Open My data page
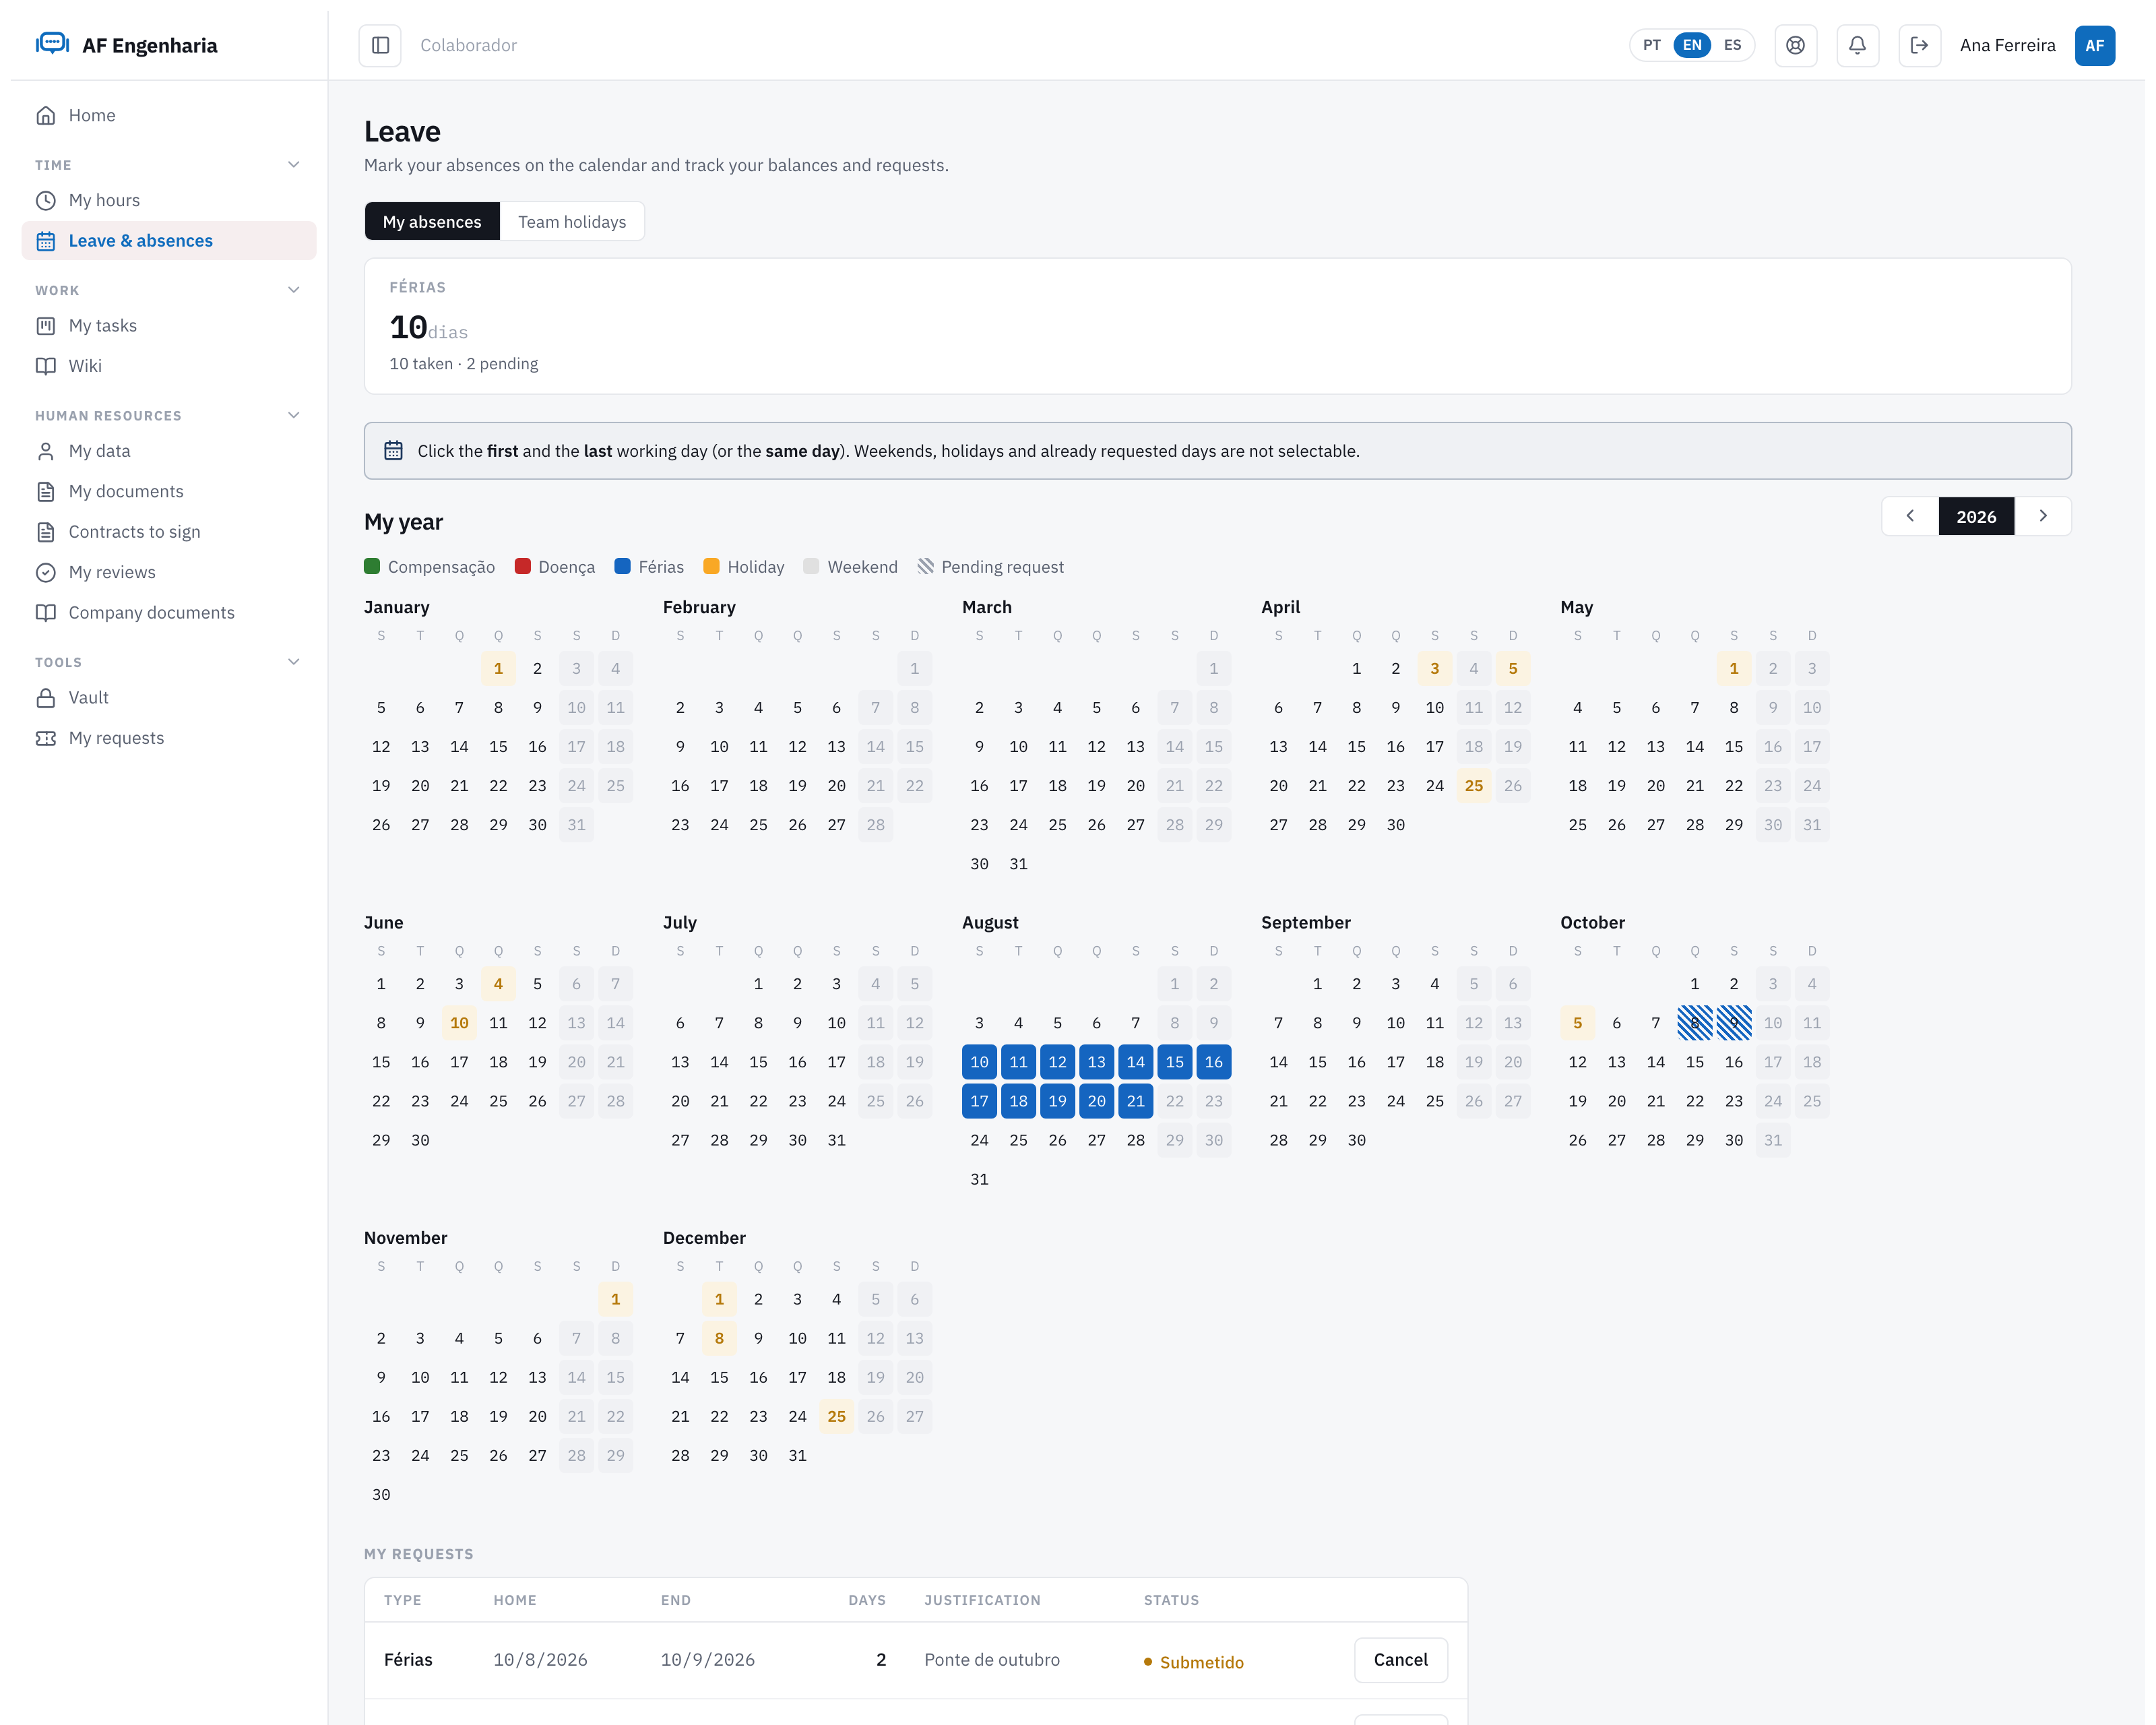 pyautogui.click(x=169, y=451)
